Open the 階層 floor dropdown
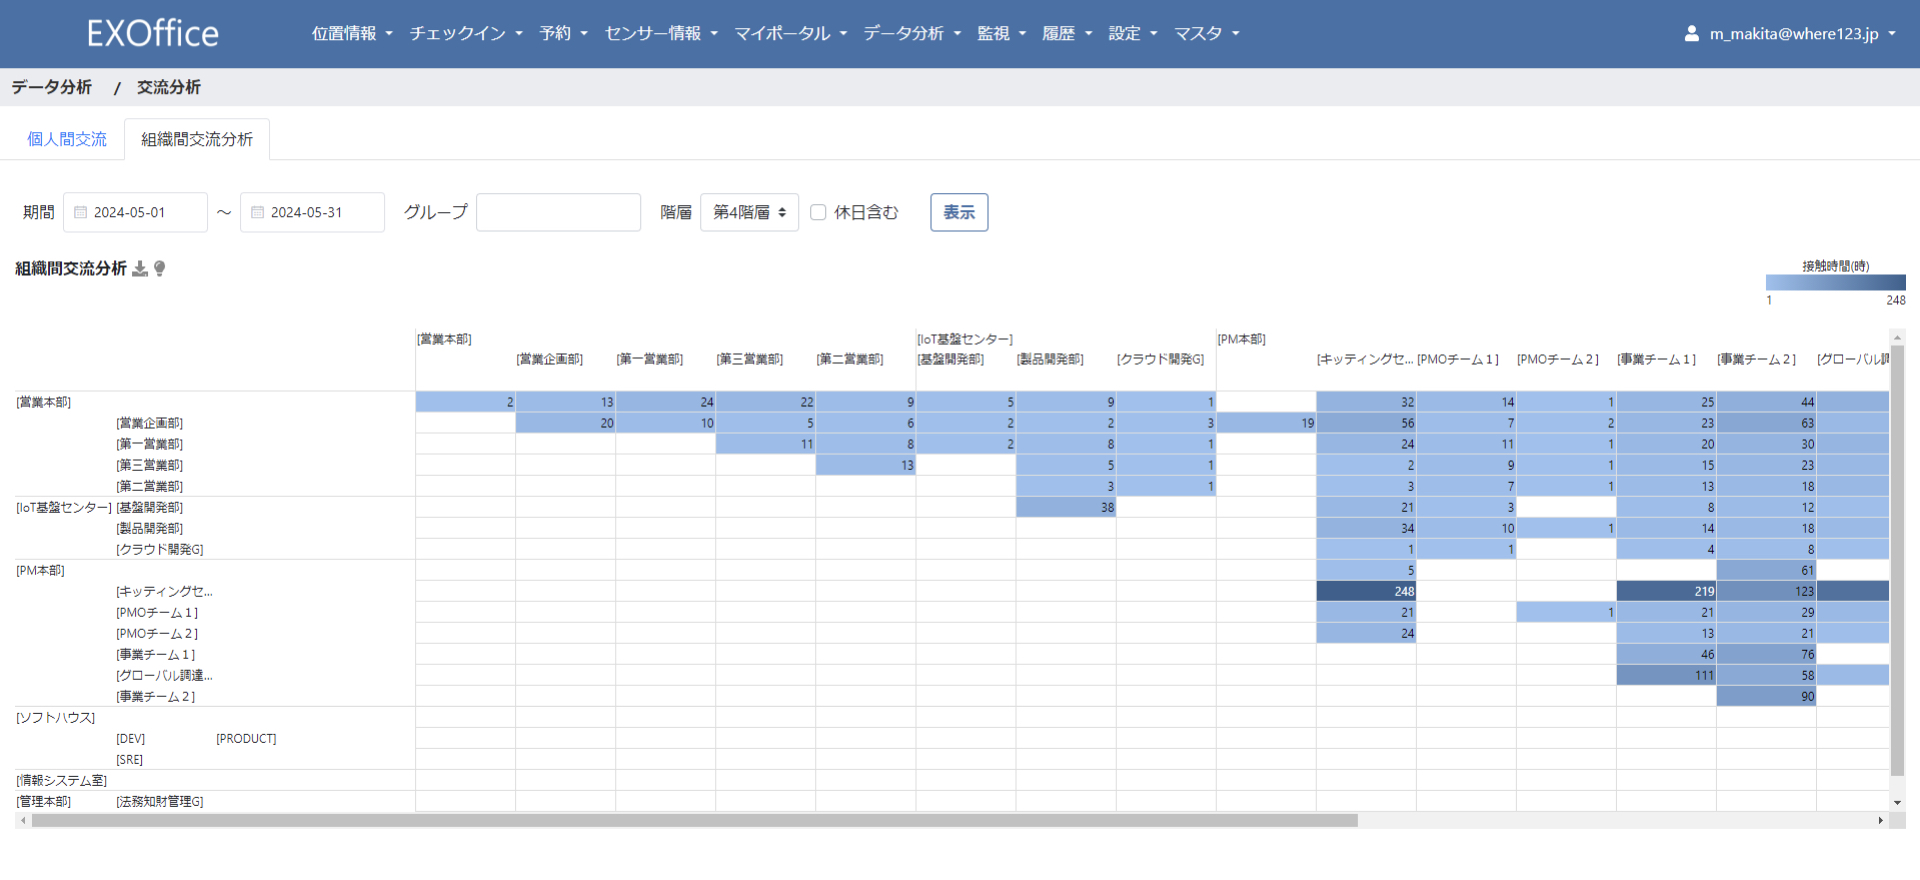 pos(749,213)
